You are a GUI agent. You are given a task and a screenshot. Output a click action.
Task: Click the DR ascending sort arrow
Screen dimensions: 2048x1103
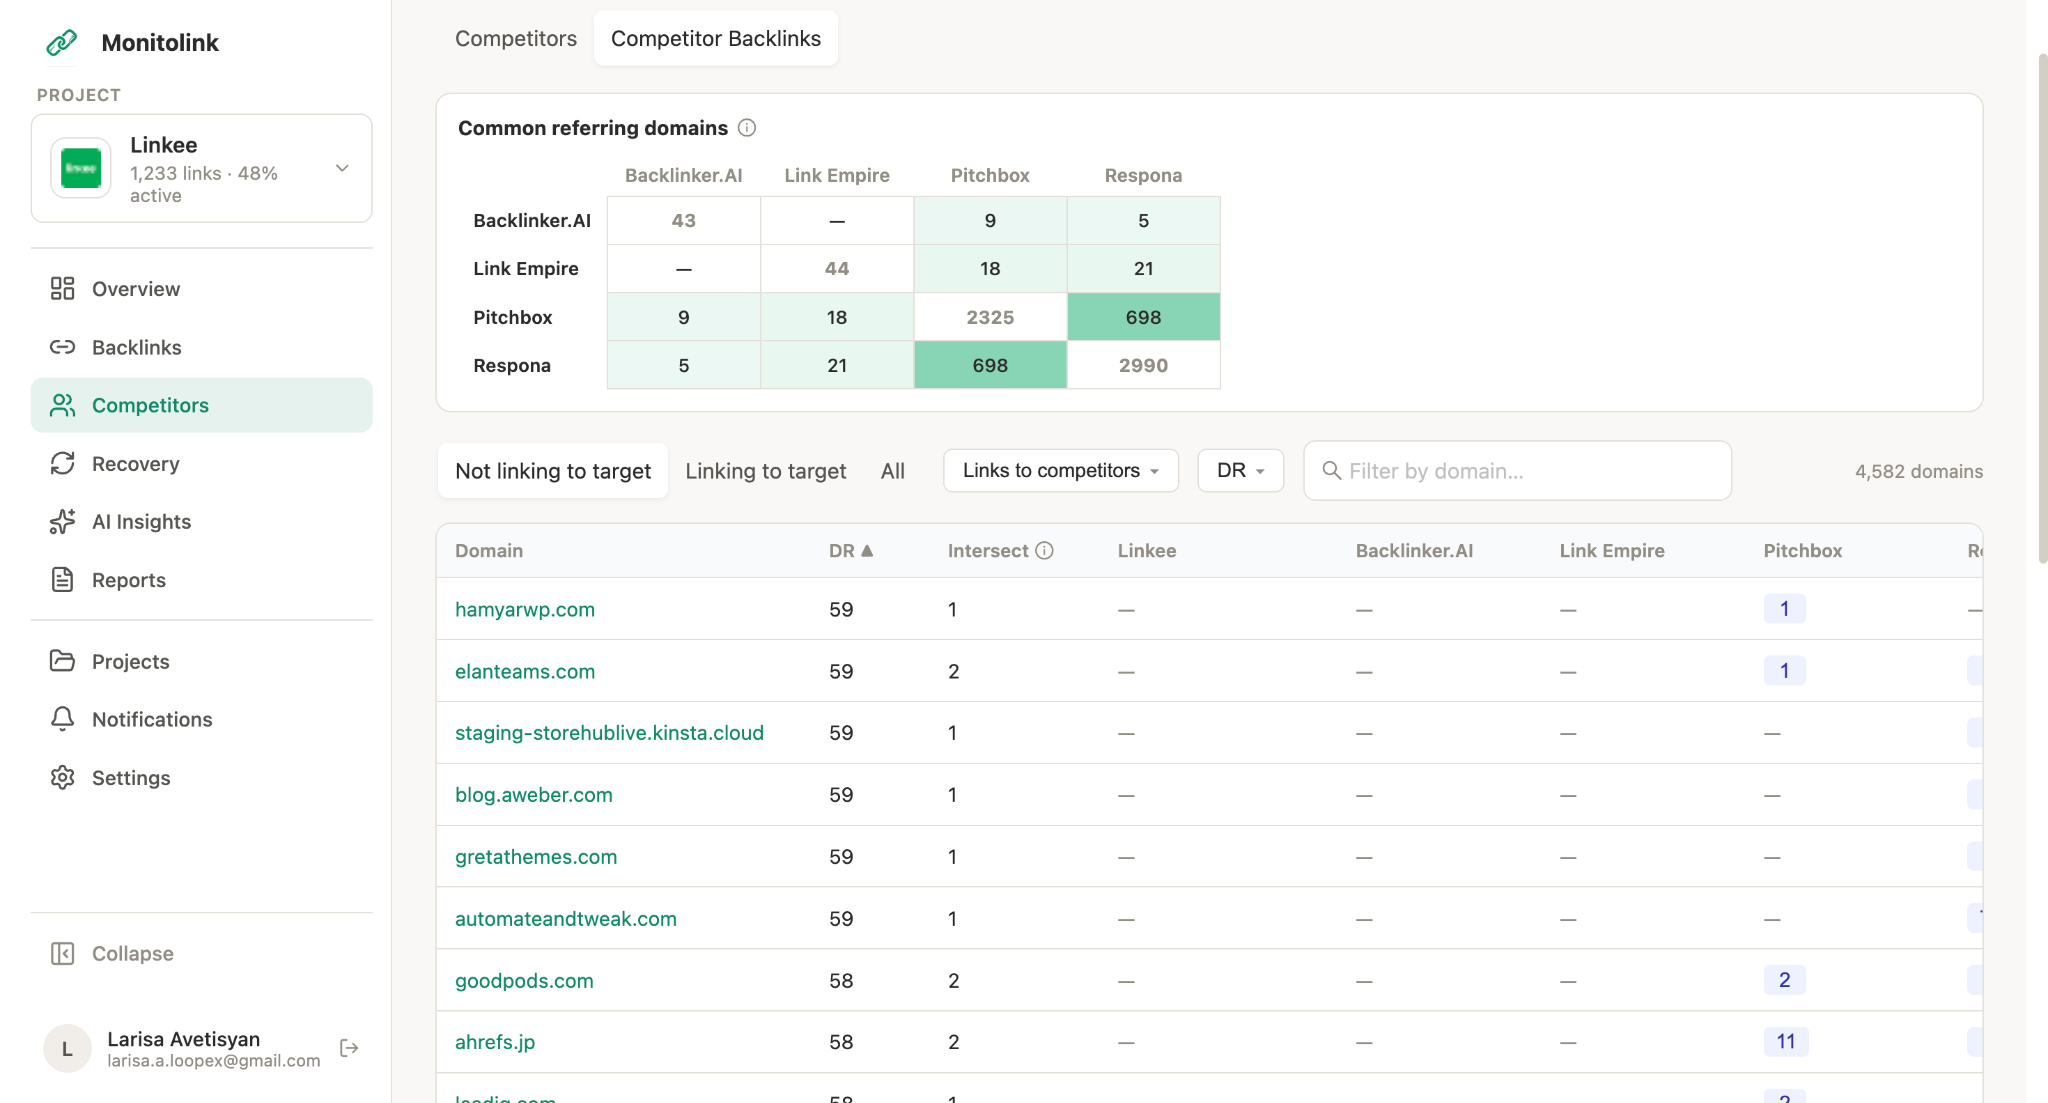pos(867,551)
